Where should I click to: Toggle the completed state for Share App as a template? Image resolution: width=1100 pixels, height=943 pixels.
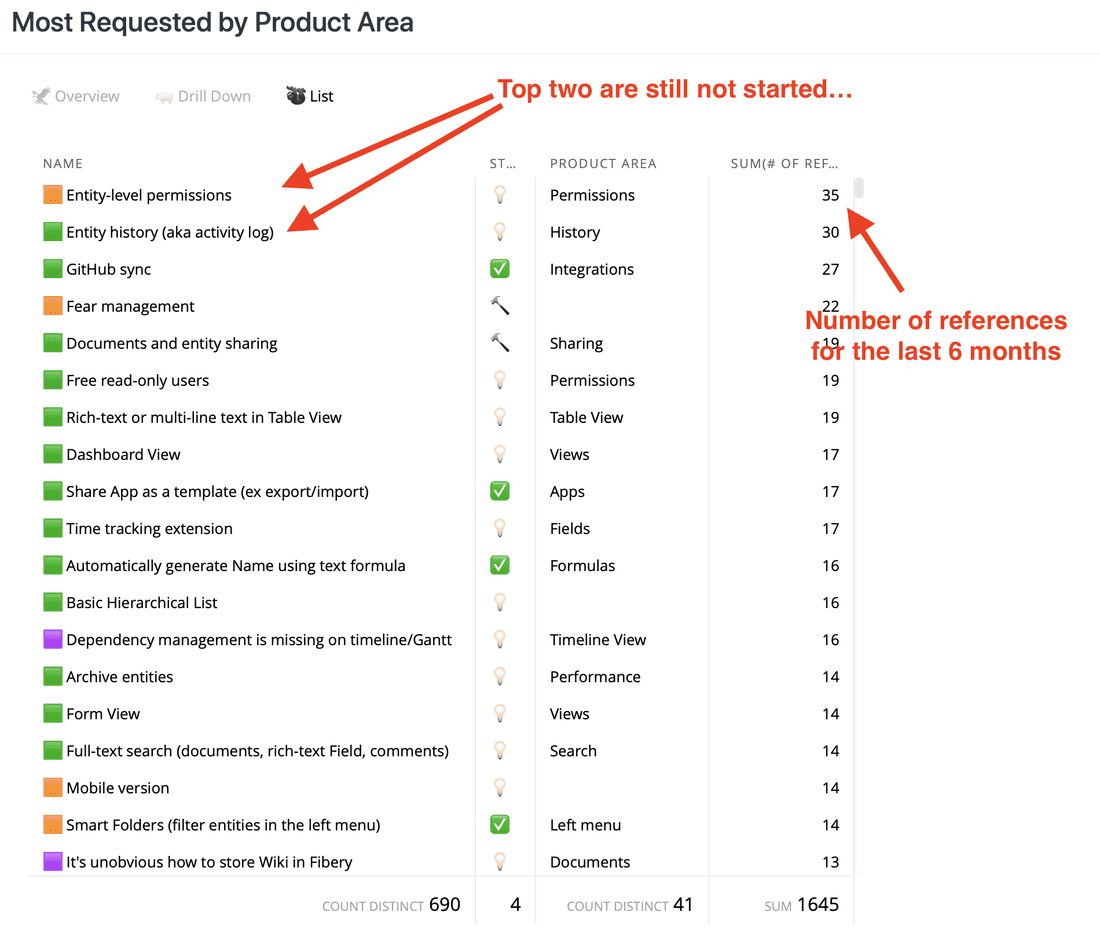[499, 490]
